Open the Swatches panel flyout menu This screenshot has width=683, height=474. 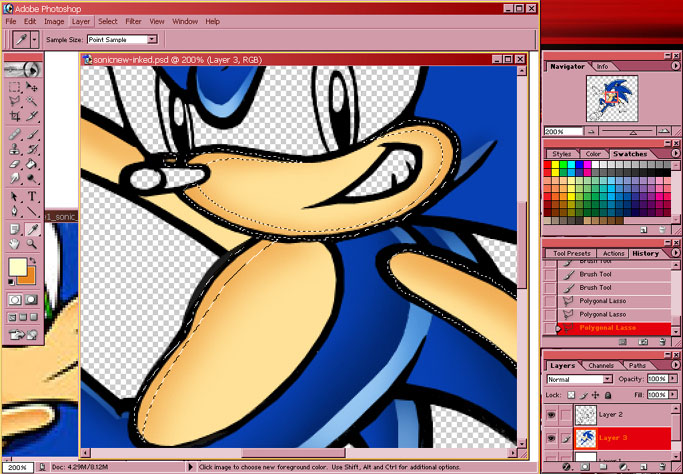tap(676, 153)
